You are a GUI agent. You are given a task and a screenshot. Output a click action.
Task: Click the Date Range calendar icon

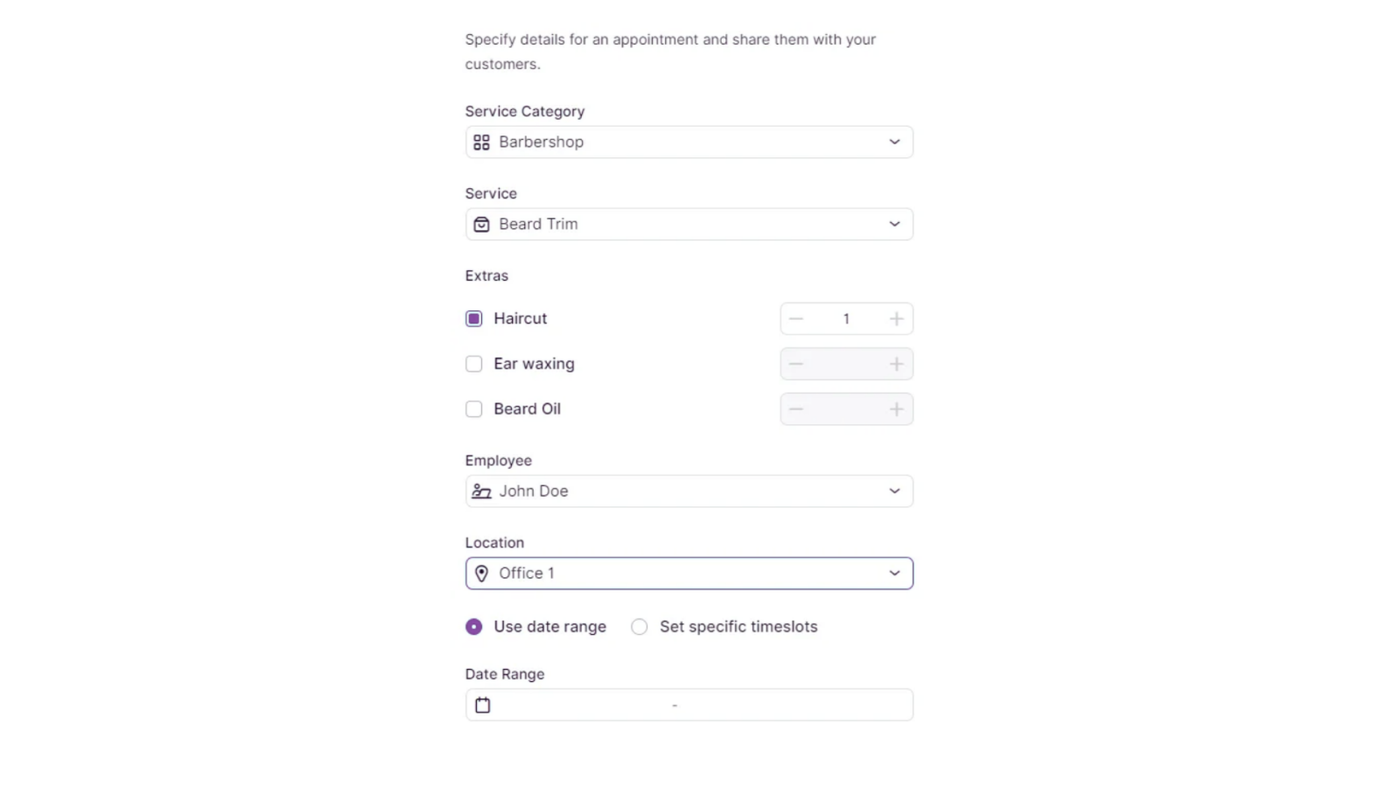coord(482,705)
